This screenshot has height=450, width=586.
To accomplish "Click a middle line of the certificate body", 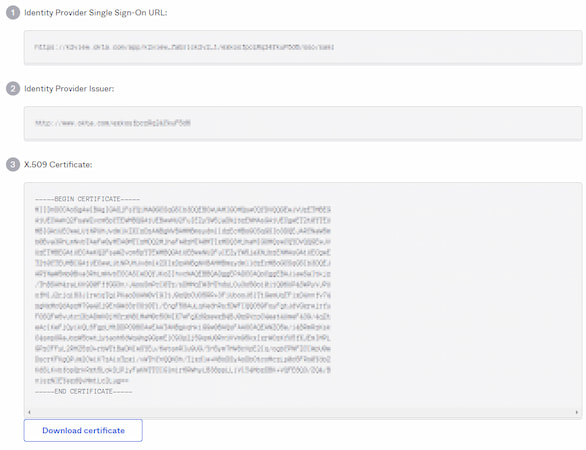I will (x=183, y=295).
